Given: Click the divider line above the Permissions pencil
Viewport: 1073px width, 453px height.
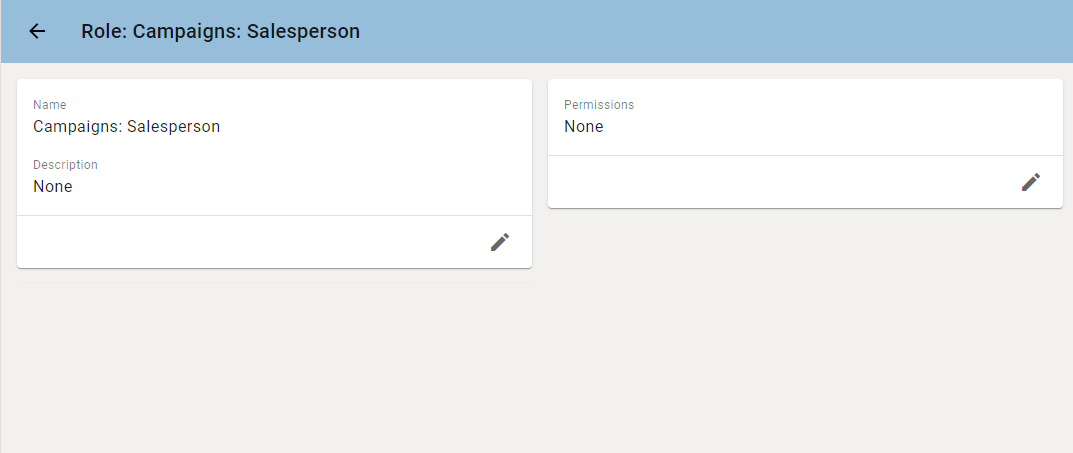Looking at the screenshot, I should (805, 155).
